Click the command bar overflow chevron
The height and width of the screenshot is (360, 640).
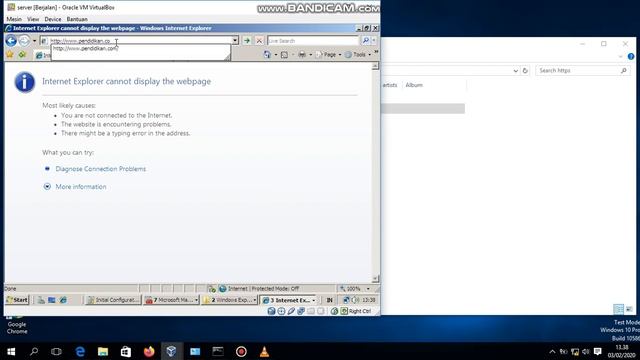click(376, 52)
